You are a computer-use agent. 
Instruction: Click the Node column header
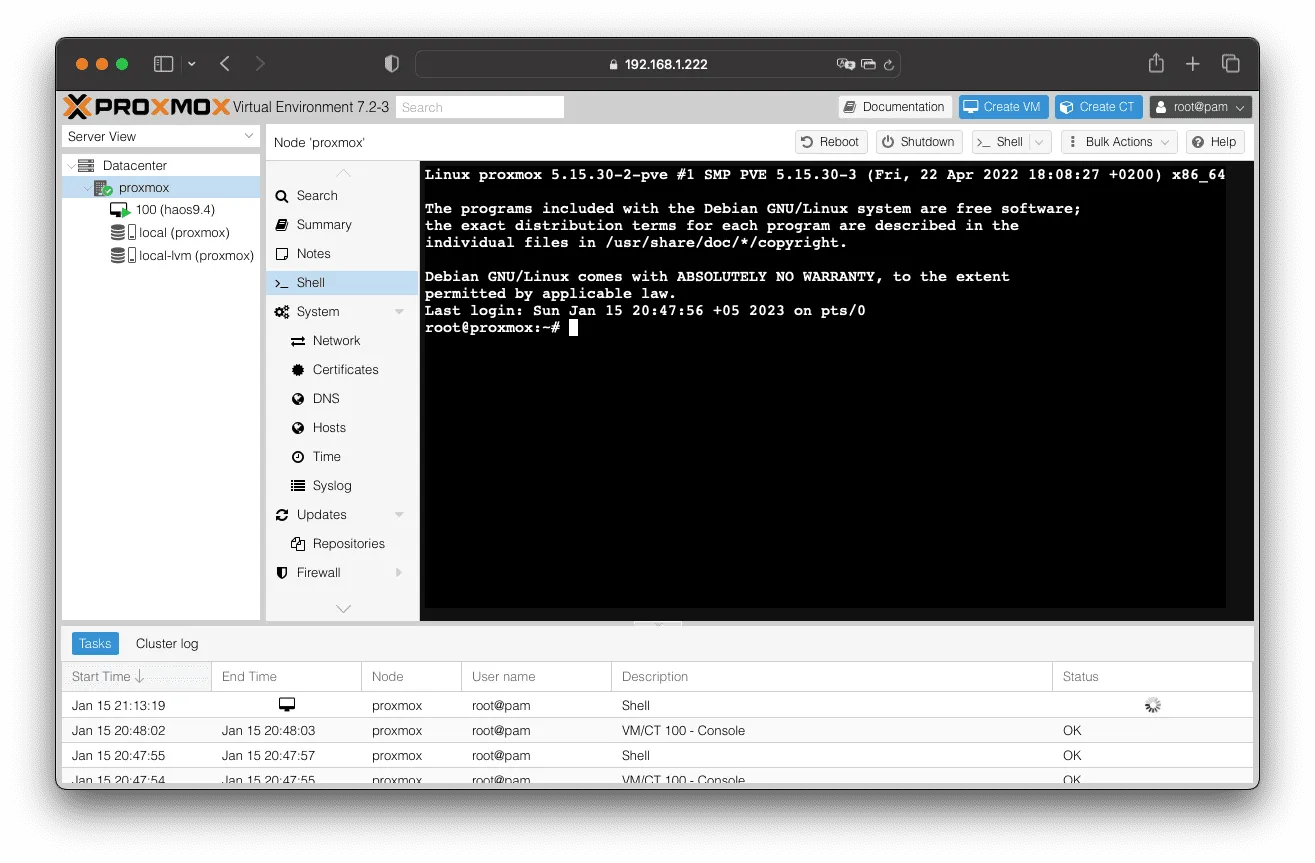[411, 677]
